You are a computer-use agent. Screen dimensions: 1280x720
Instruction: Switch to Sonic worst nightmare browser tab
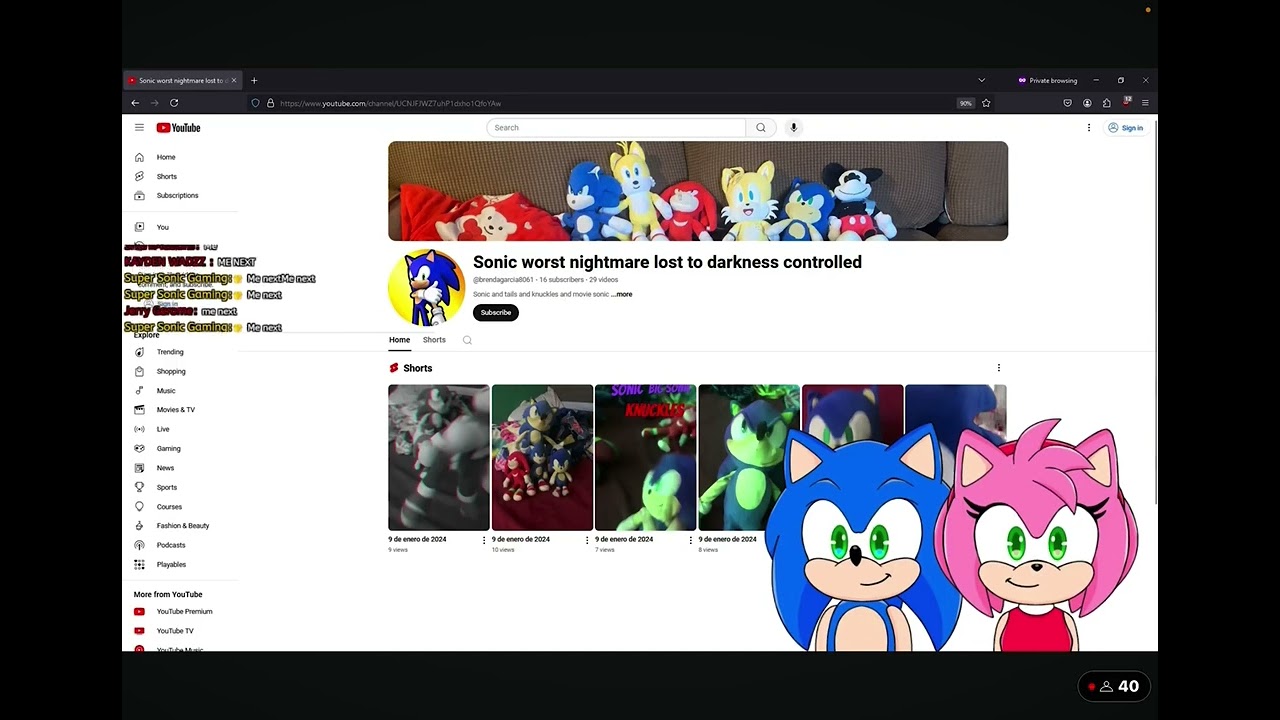[x=182, y=80]
